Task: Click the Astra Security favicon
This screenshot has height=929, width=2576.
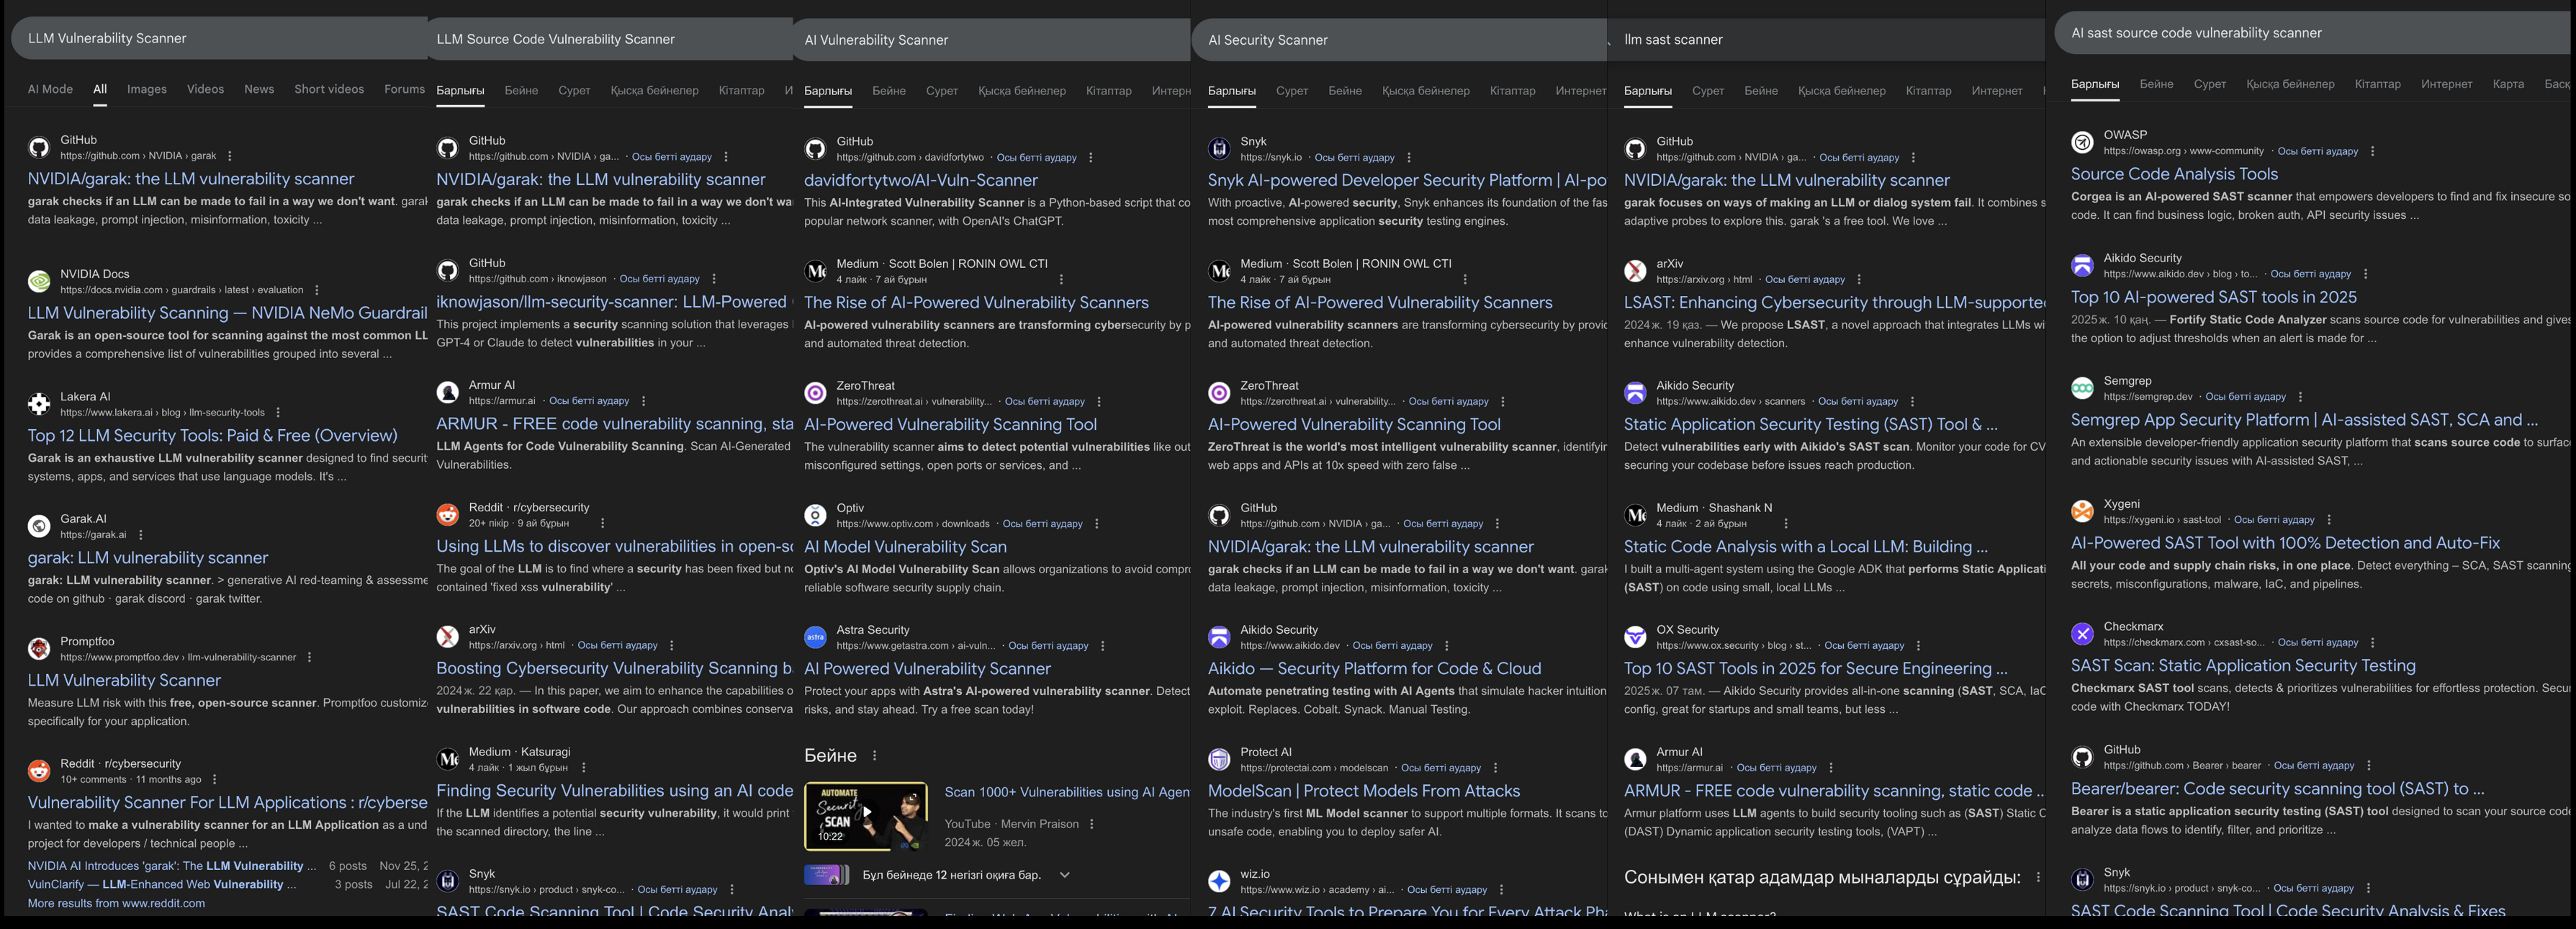Action: (816, 637)
